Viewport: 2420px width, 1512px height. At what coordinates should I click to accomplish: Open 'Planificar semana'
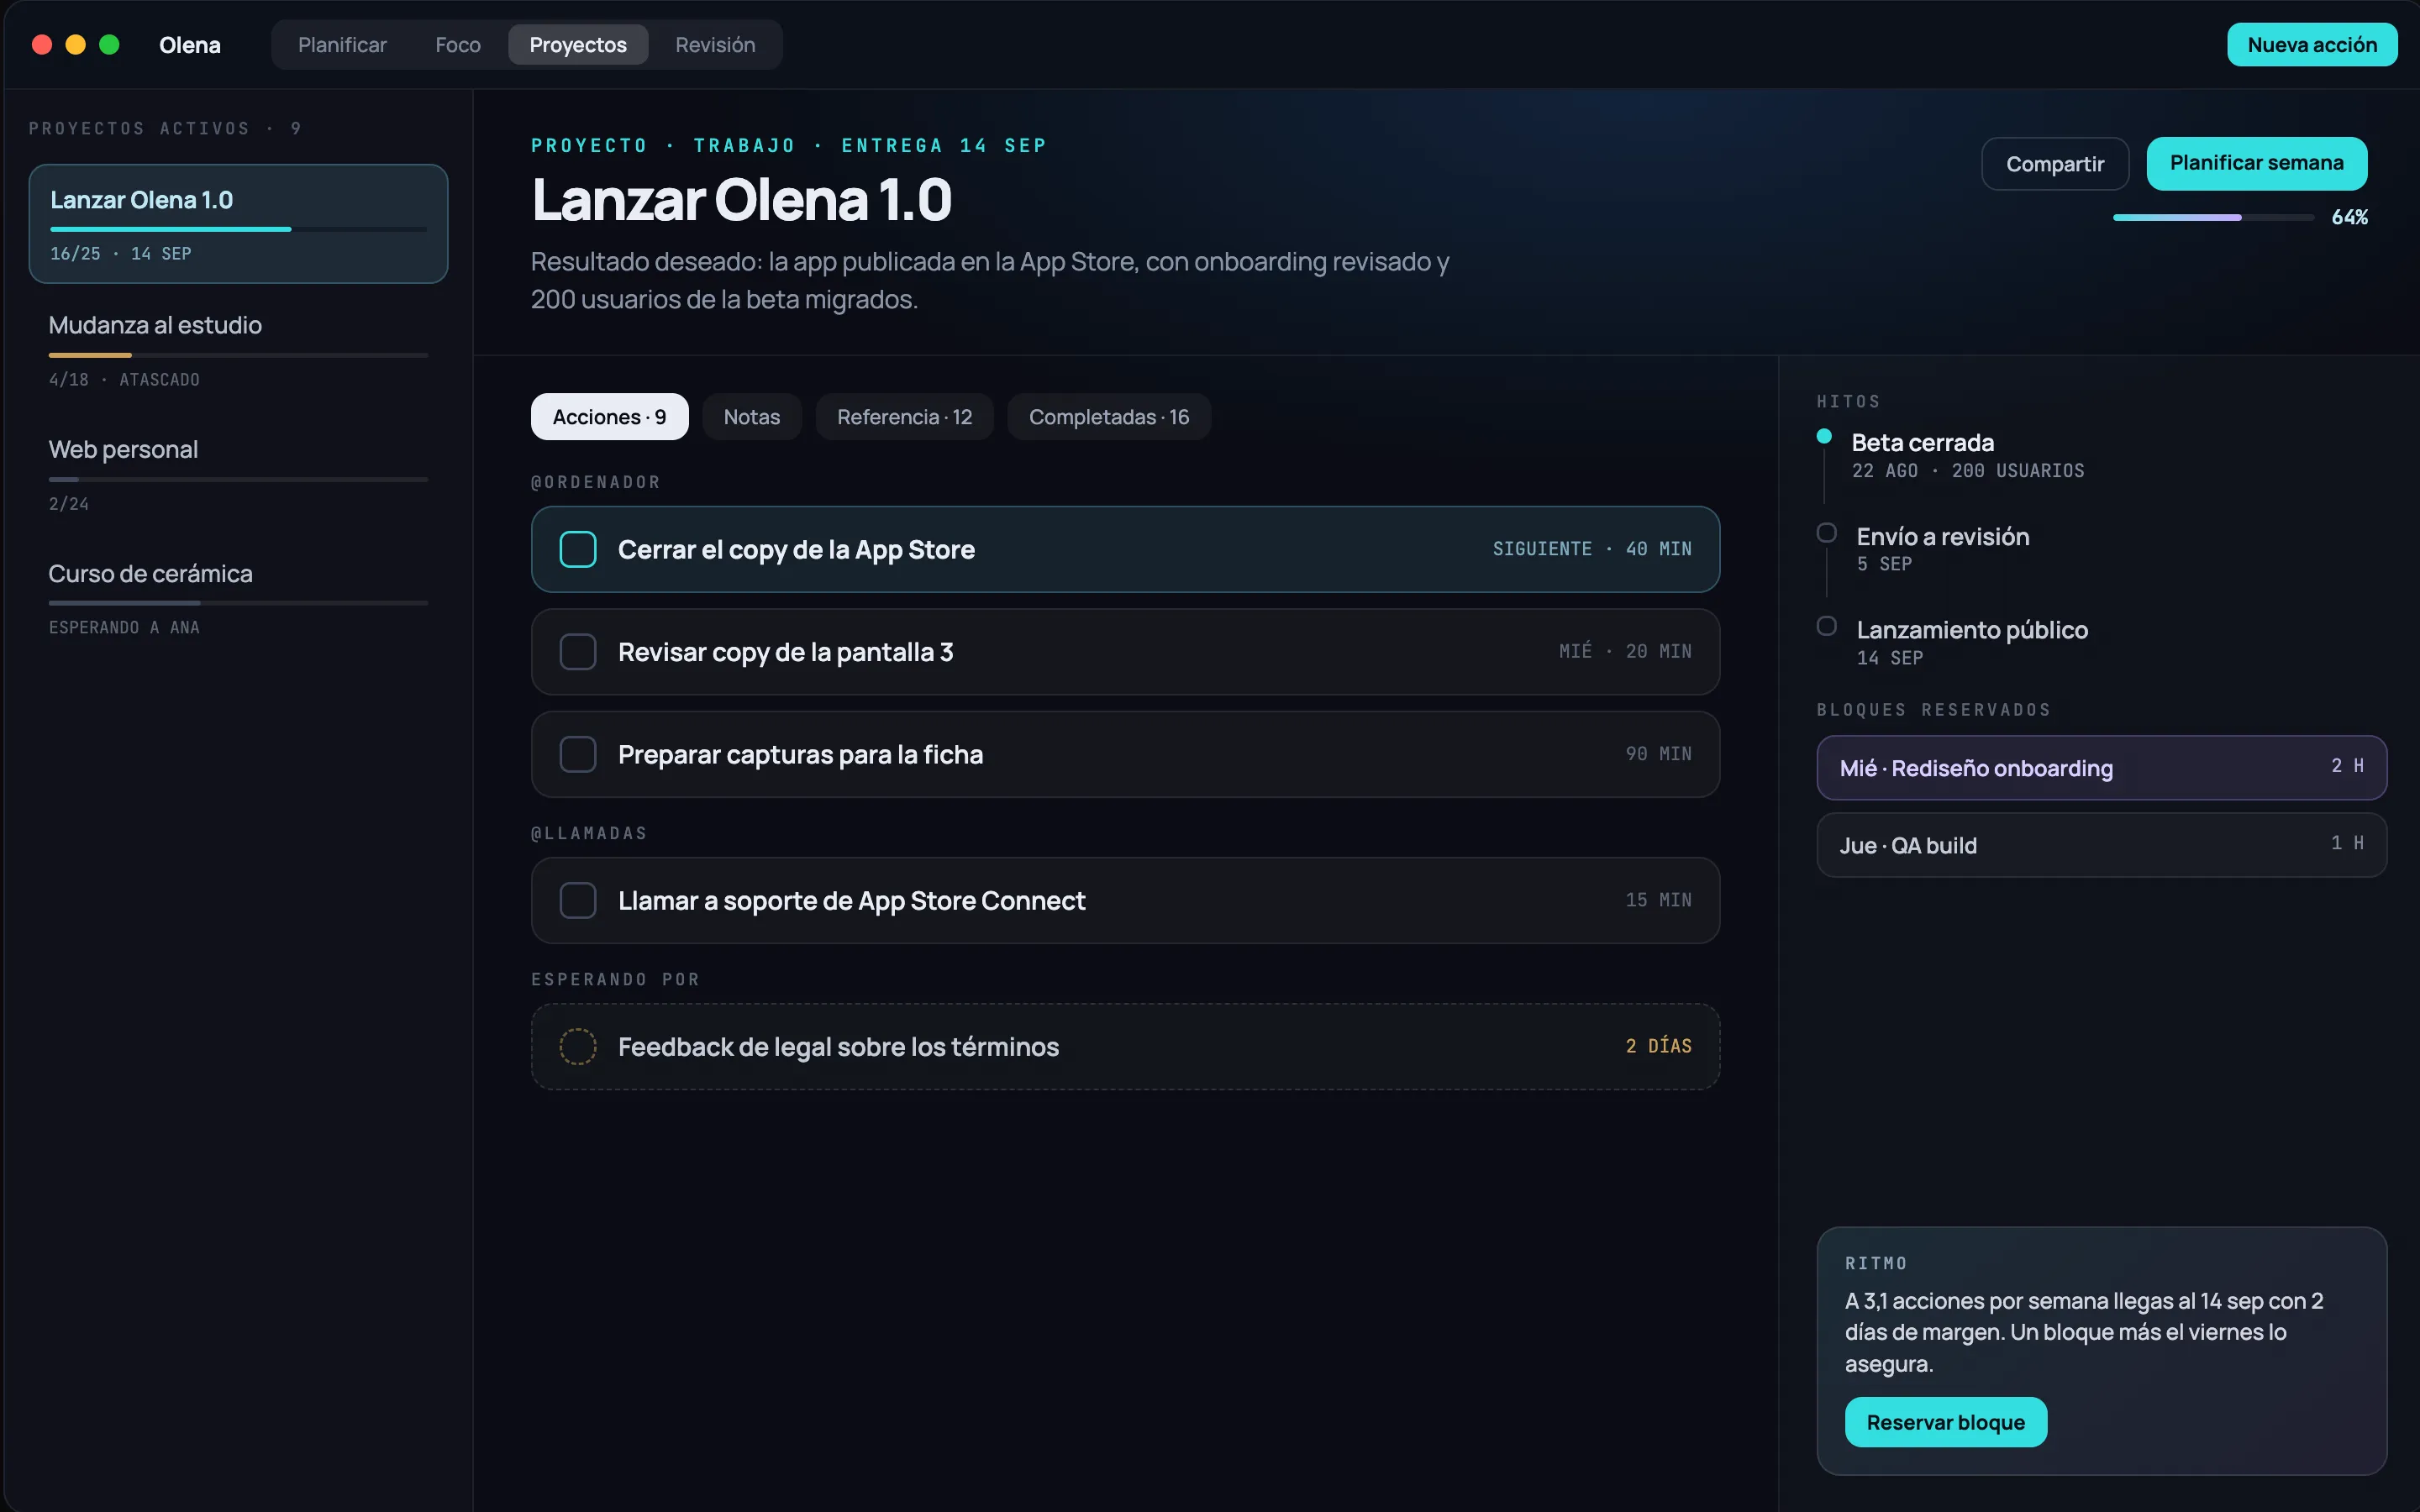[x=2257, y=163]
